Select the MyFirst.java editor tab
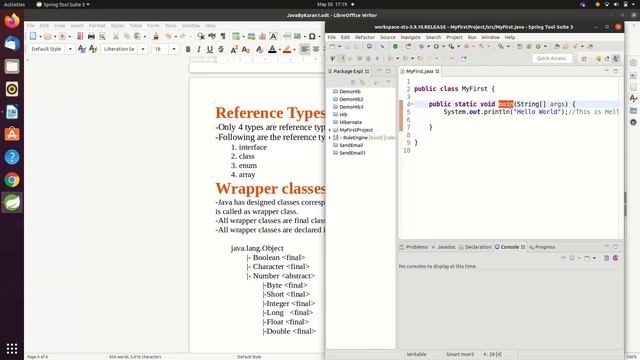The image size is (640, 360). pos(420,71)
